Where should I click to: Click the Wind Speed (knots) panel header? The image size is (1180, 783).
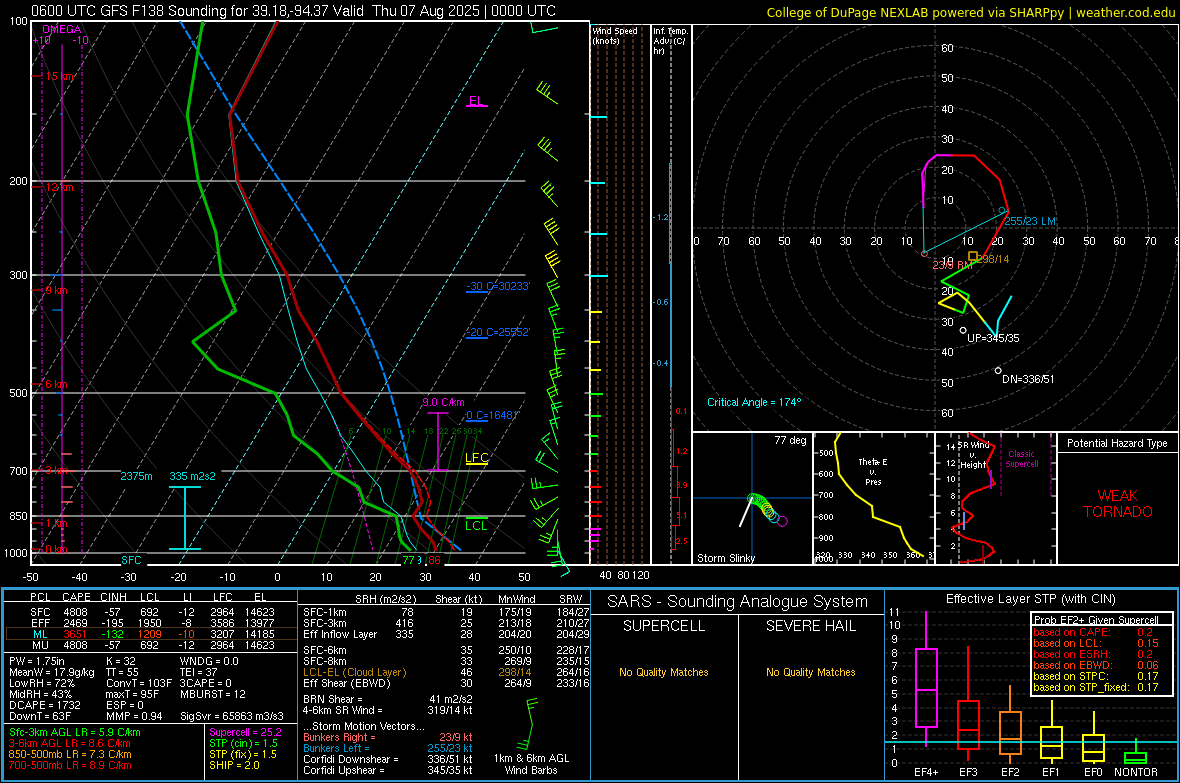[615, 35]
